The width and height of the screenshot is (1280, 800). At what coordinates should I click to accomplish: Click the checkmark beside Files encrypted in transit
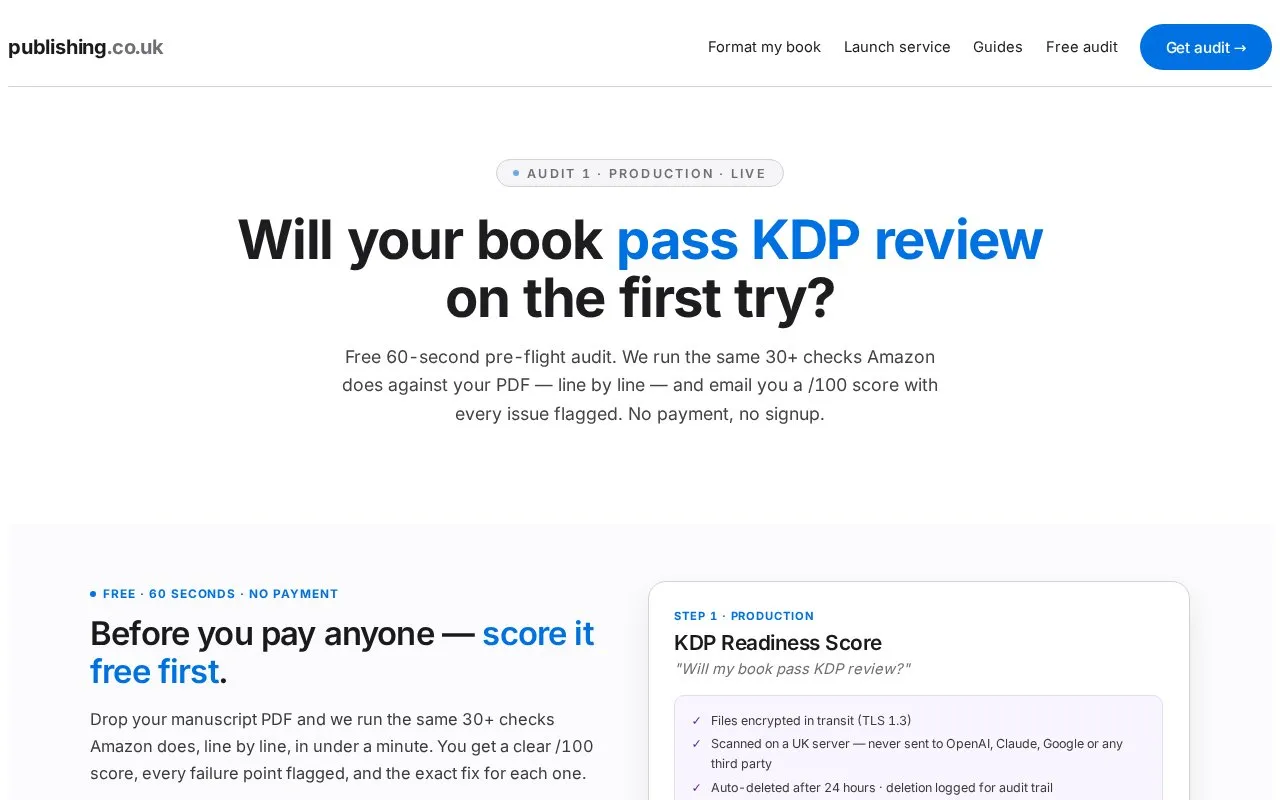(x=697, y=720)
